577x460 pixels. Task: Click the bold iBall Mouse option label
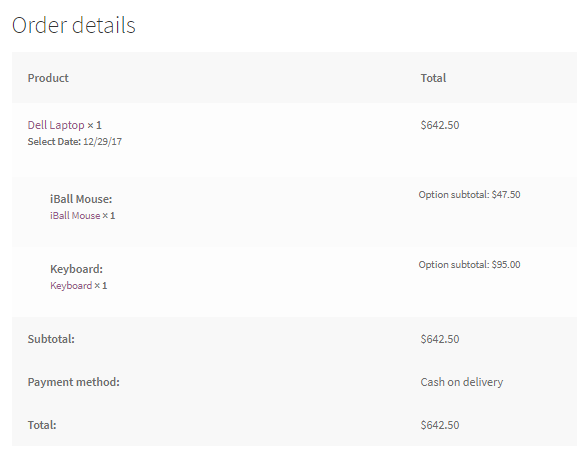(81, 199)
